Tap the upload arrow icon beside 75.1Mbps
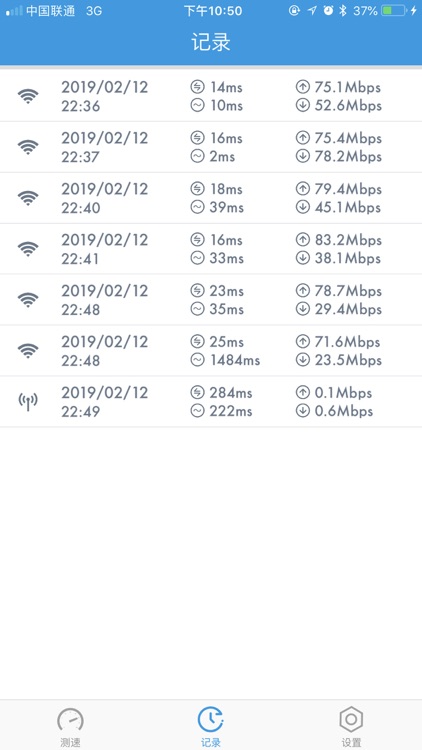 pyautogui.click(x=302, y=87)
